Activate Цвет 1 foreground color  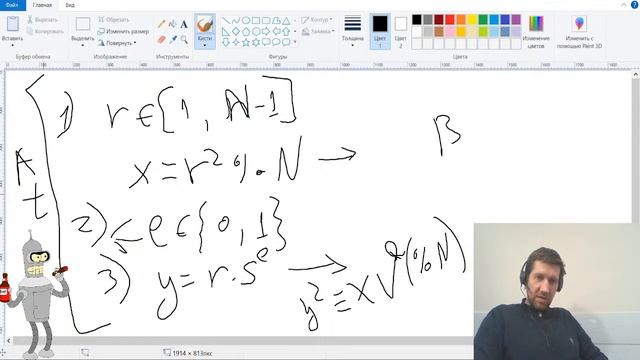[x=380, y=32]
